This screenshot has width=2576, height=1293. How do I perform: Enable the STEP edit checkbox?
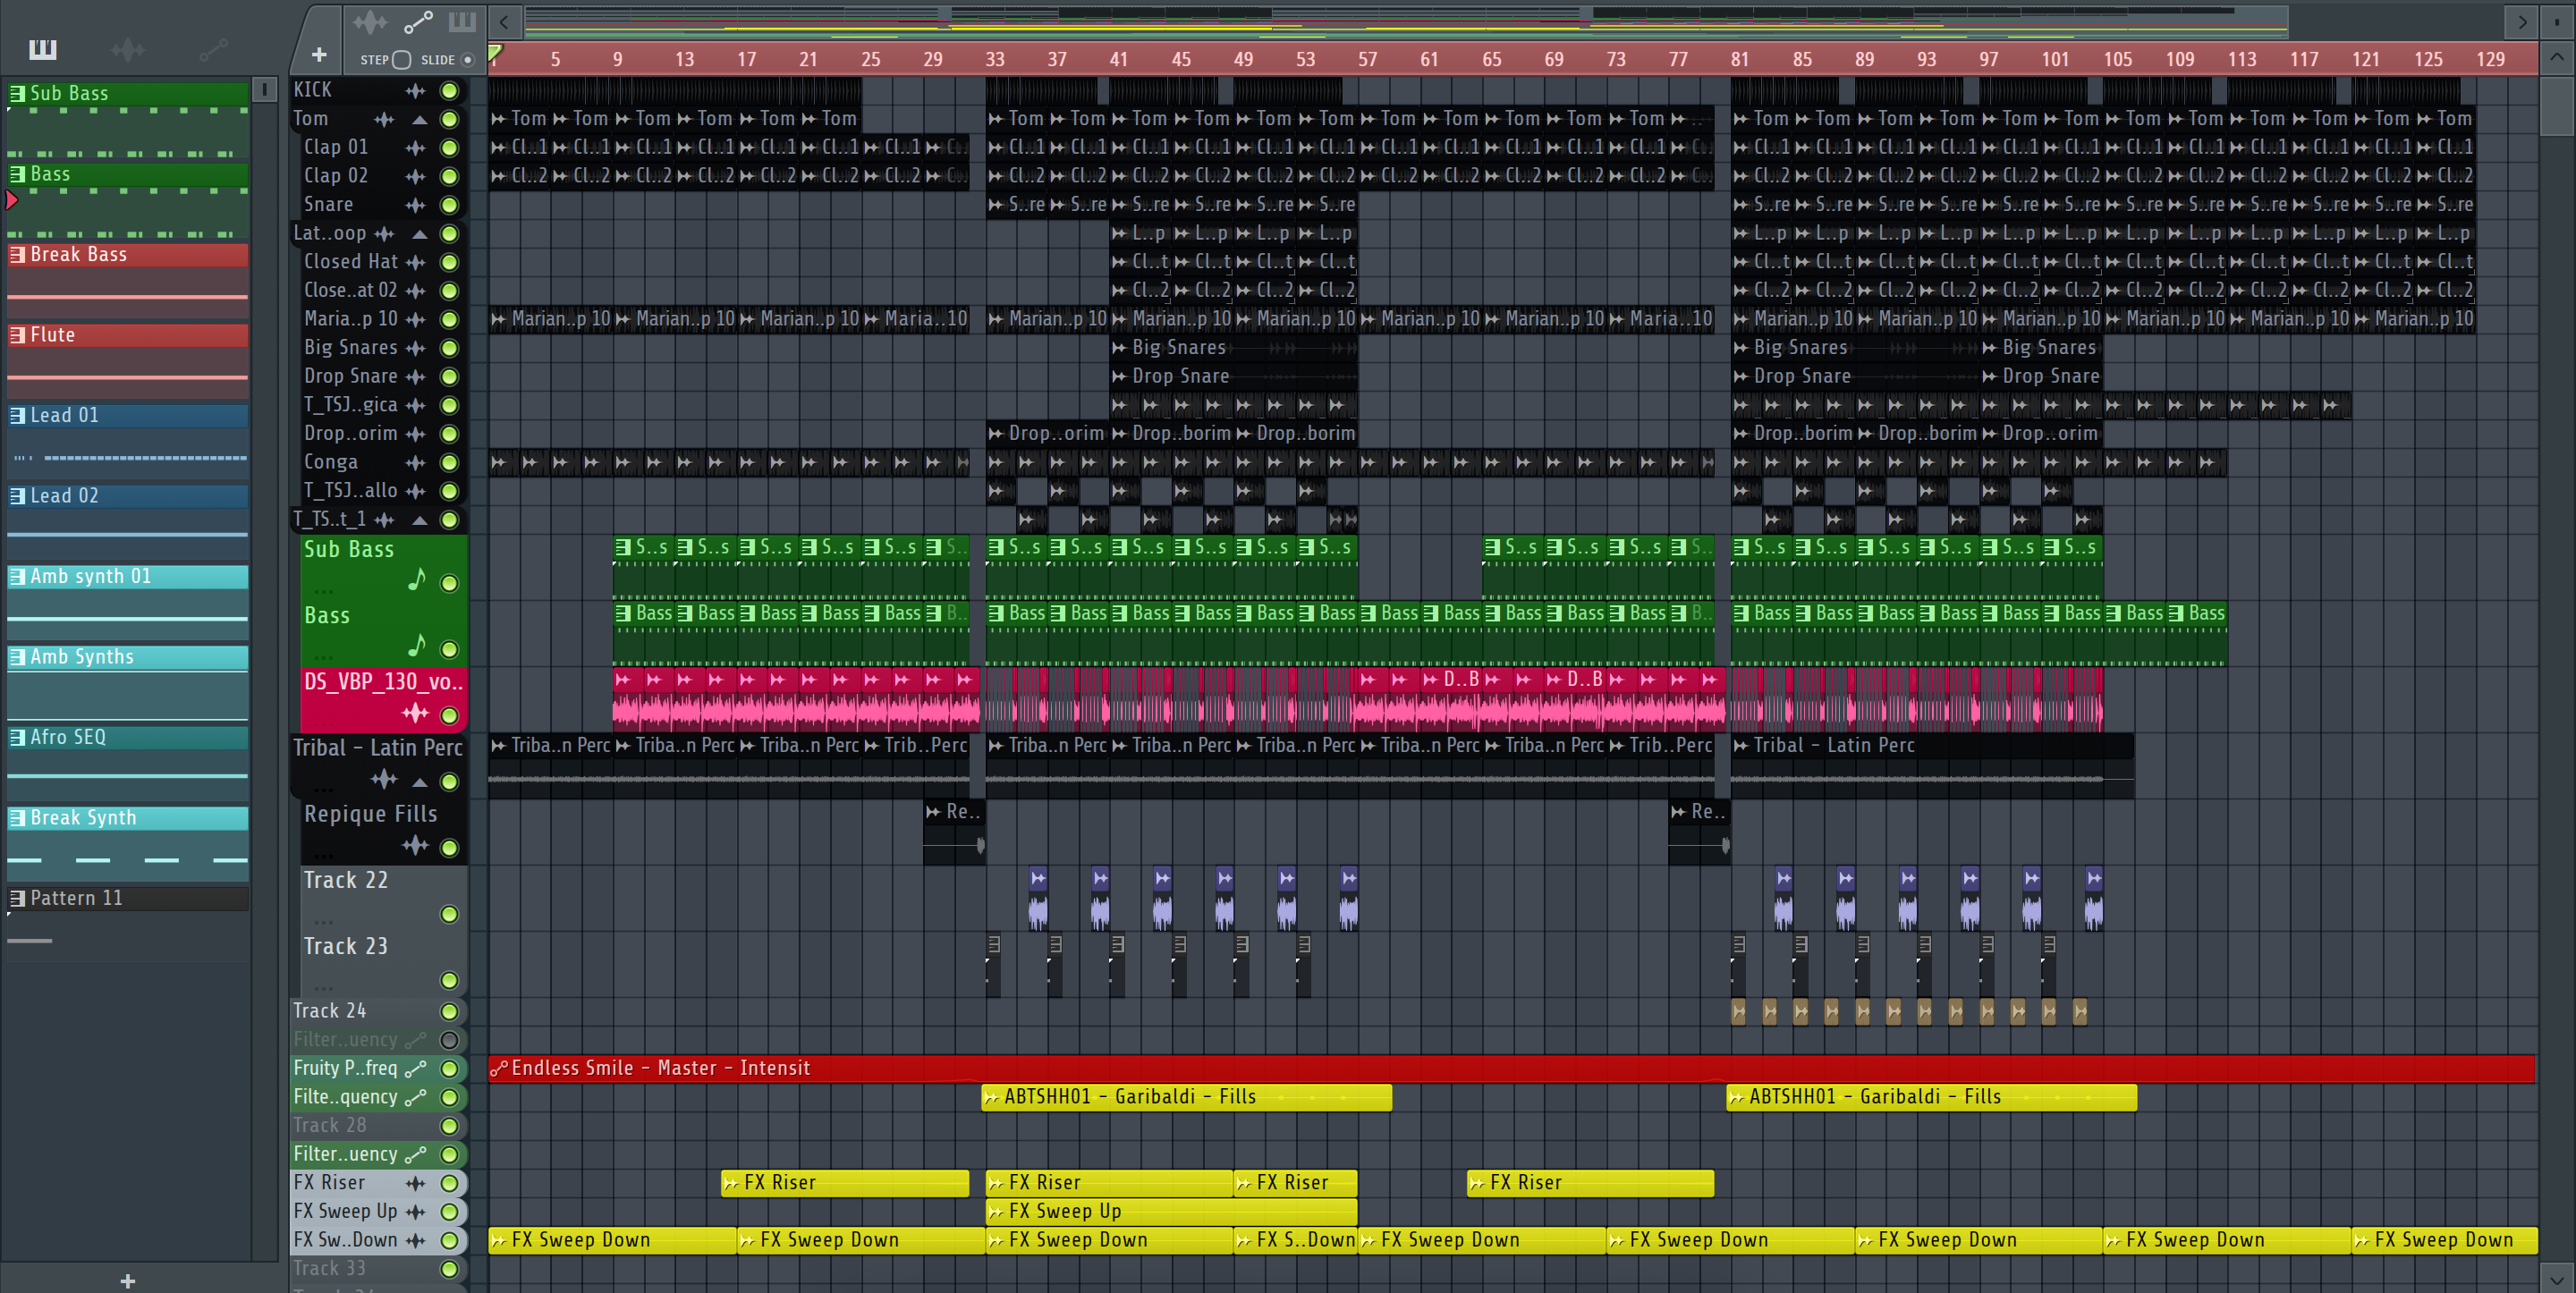pyautogui.click(x=402, y=60)
